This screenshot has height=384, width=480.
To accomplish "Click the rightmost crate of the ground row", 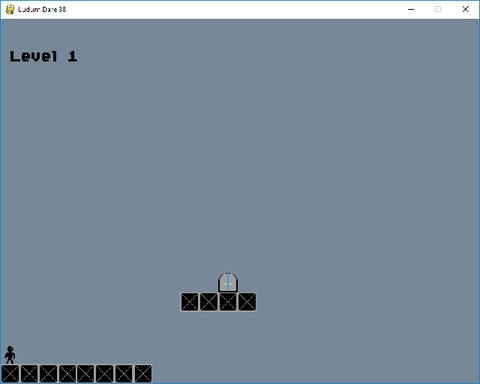I will (x=143, y=374).
